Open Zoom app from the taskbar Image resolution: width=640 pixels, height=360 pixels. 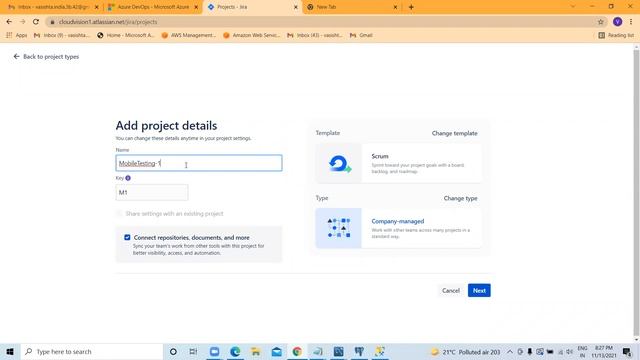[x=214, y=351]
